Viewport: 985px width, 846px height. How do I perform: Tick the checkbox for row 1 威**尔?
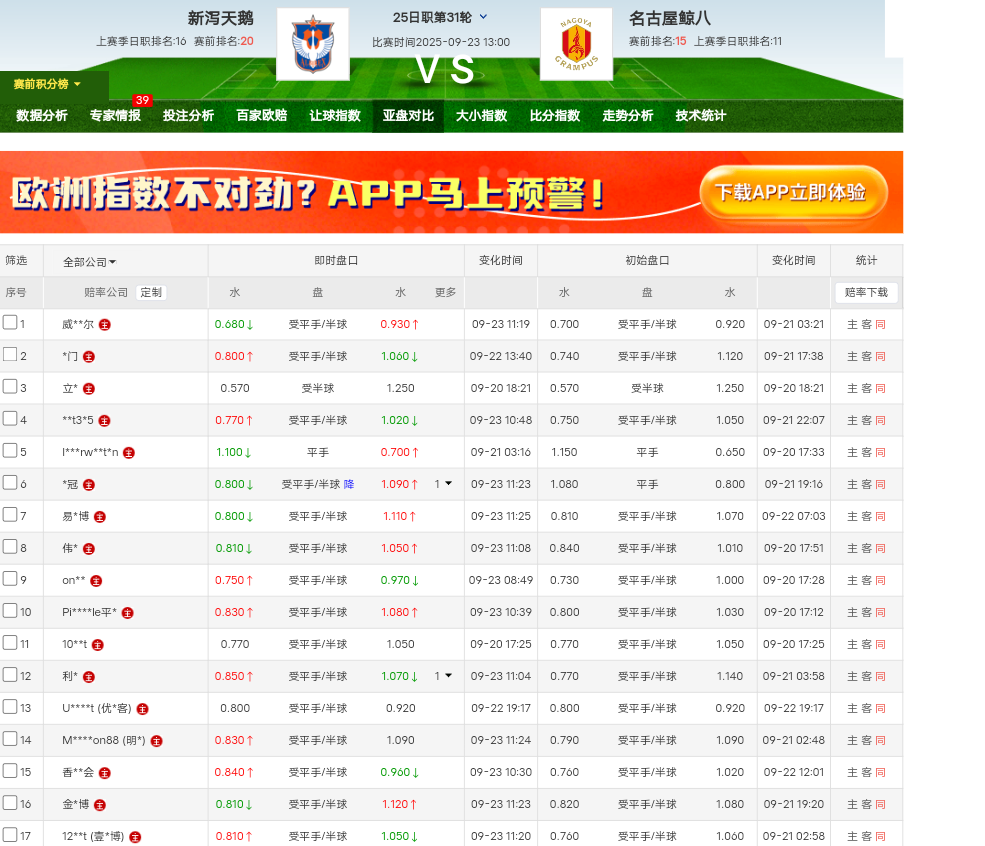click(x=10, y=323)
